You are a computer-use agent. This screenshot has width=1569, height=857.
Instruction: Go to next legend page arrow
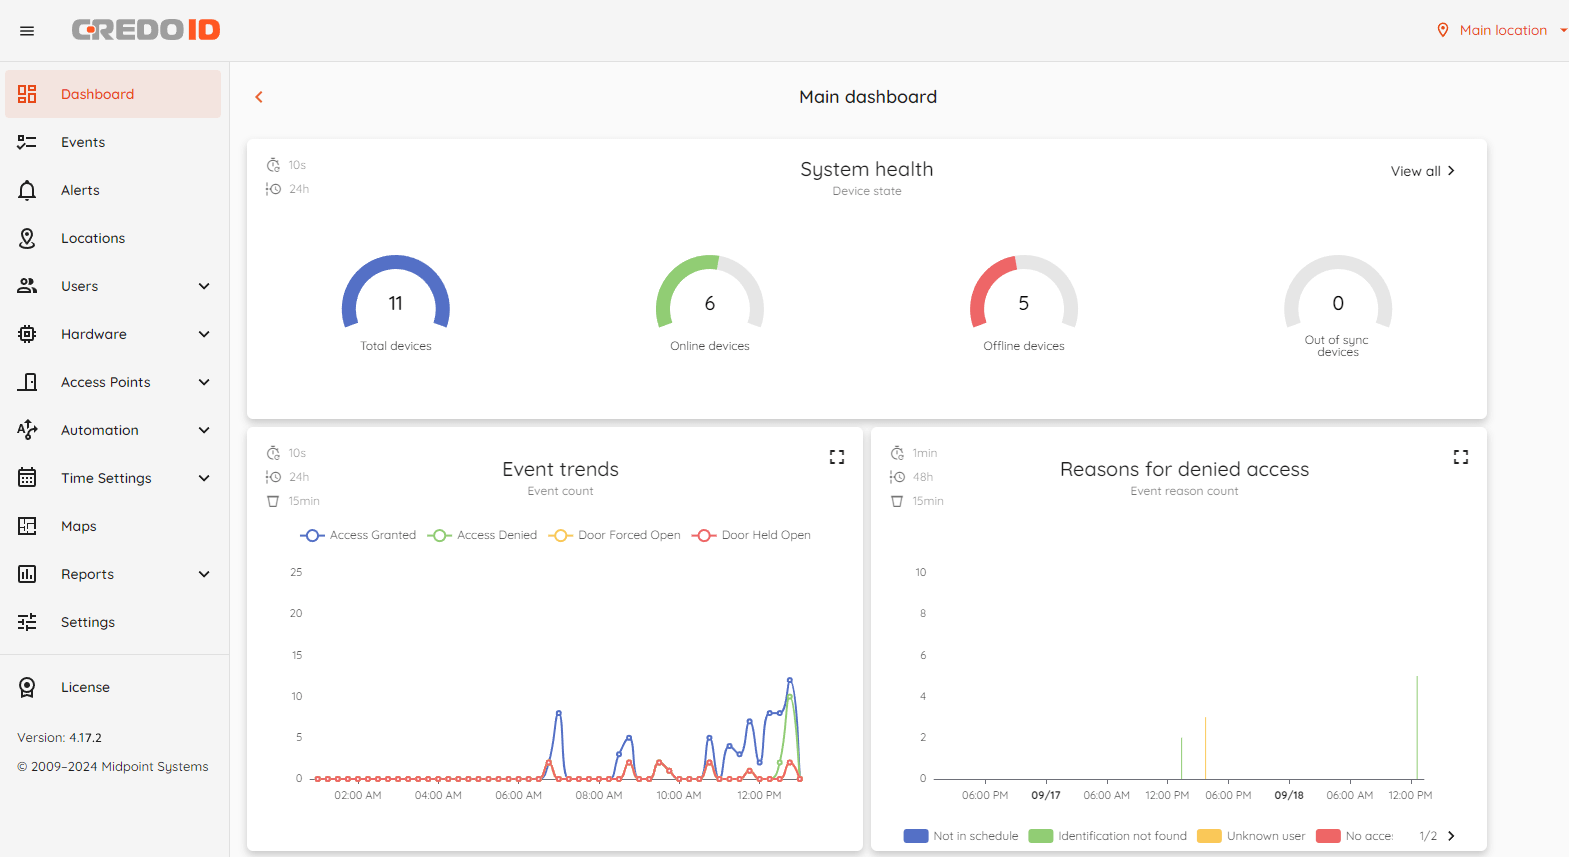tap(1451, 836)
